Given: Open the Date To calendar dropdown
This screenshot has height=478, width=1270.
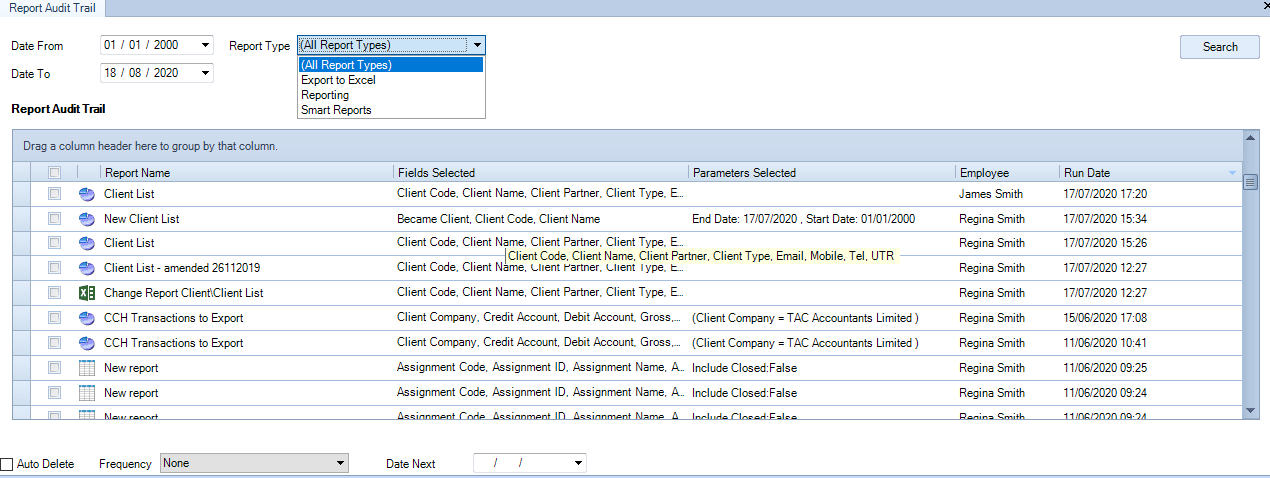Looking at the screenshot, I should point(205,73).
